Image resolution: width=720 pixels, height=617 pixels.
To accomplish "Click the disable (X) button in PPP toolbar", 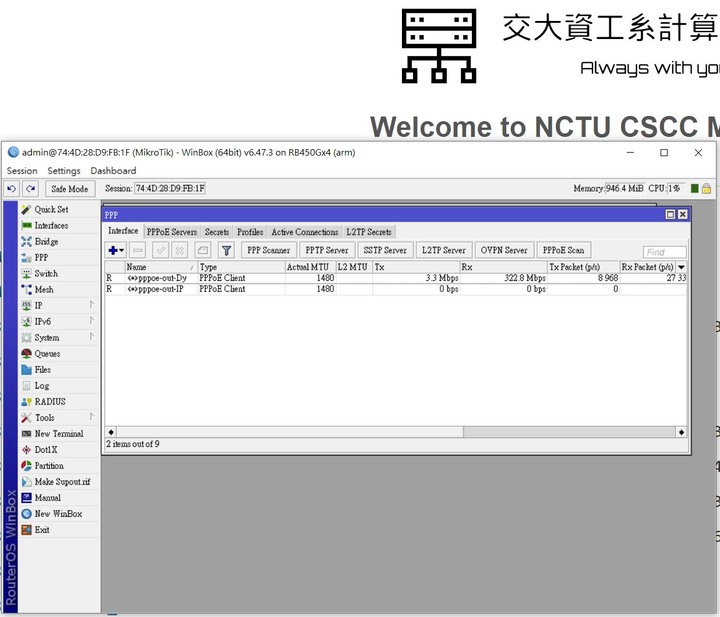I will pos(180,250).
